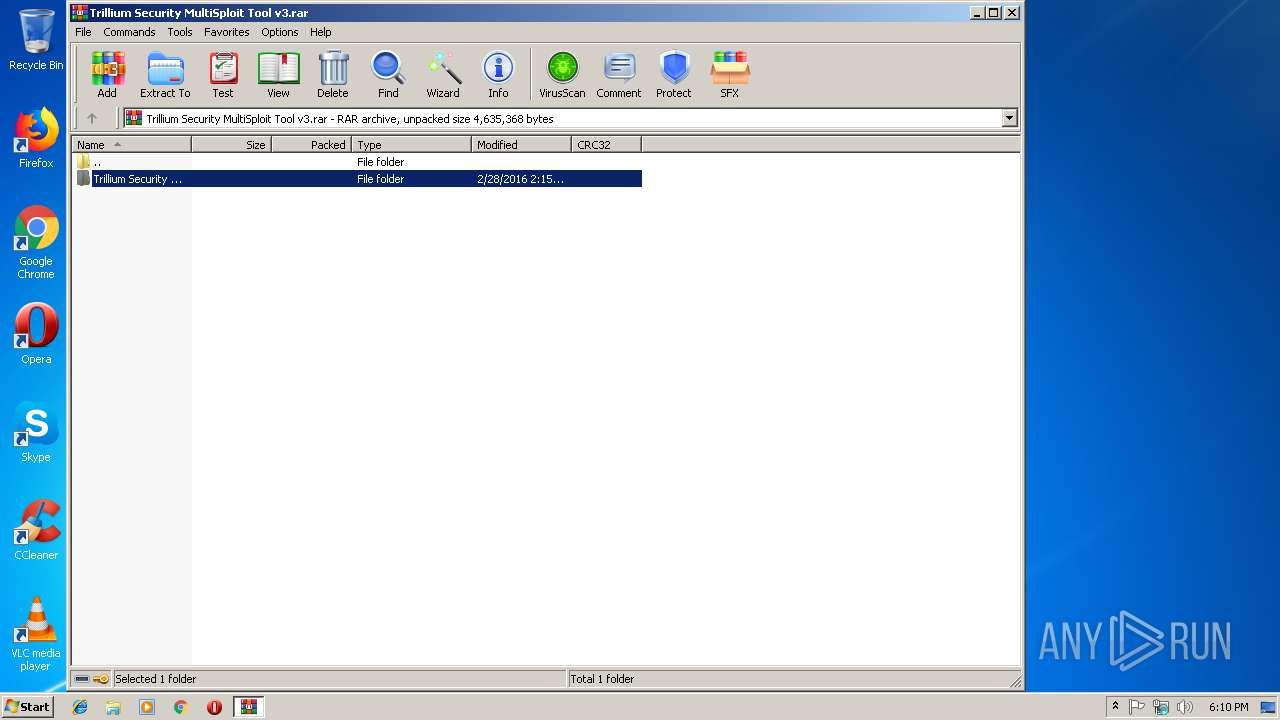Sort by the Packed column header
This screenshot has width=1280, height=720.
point(311,145)
